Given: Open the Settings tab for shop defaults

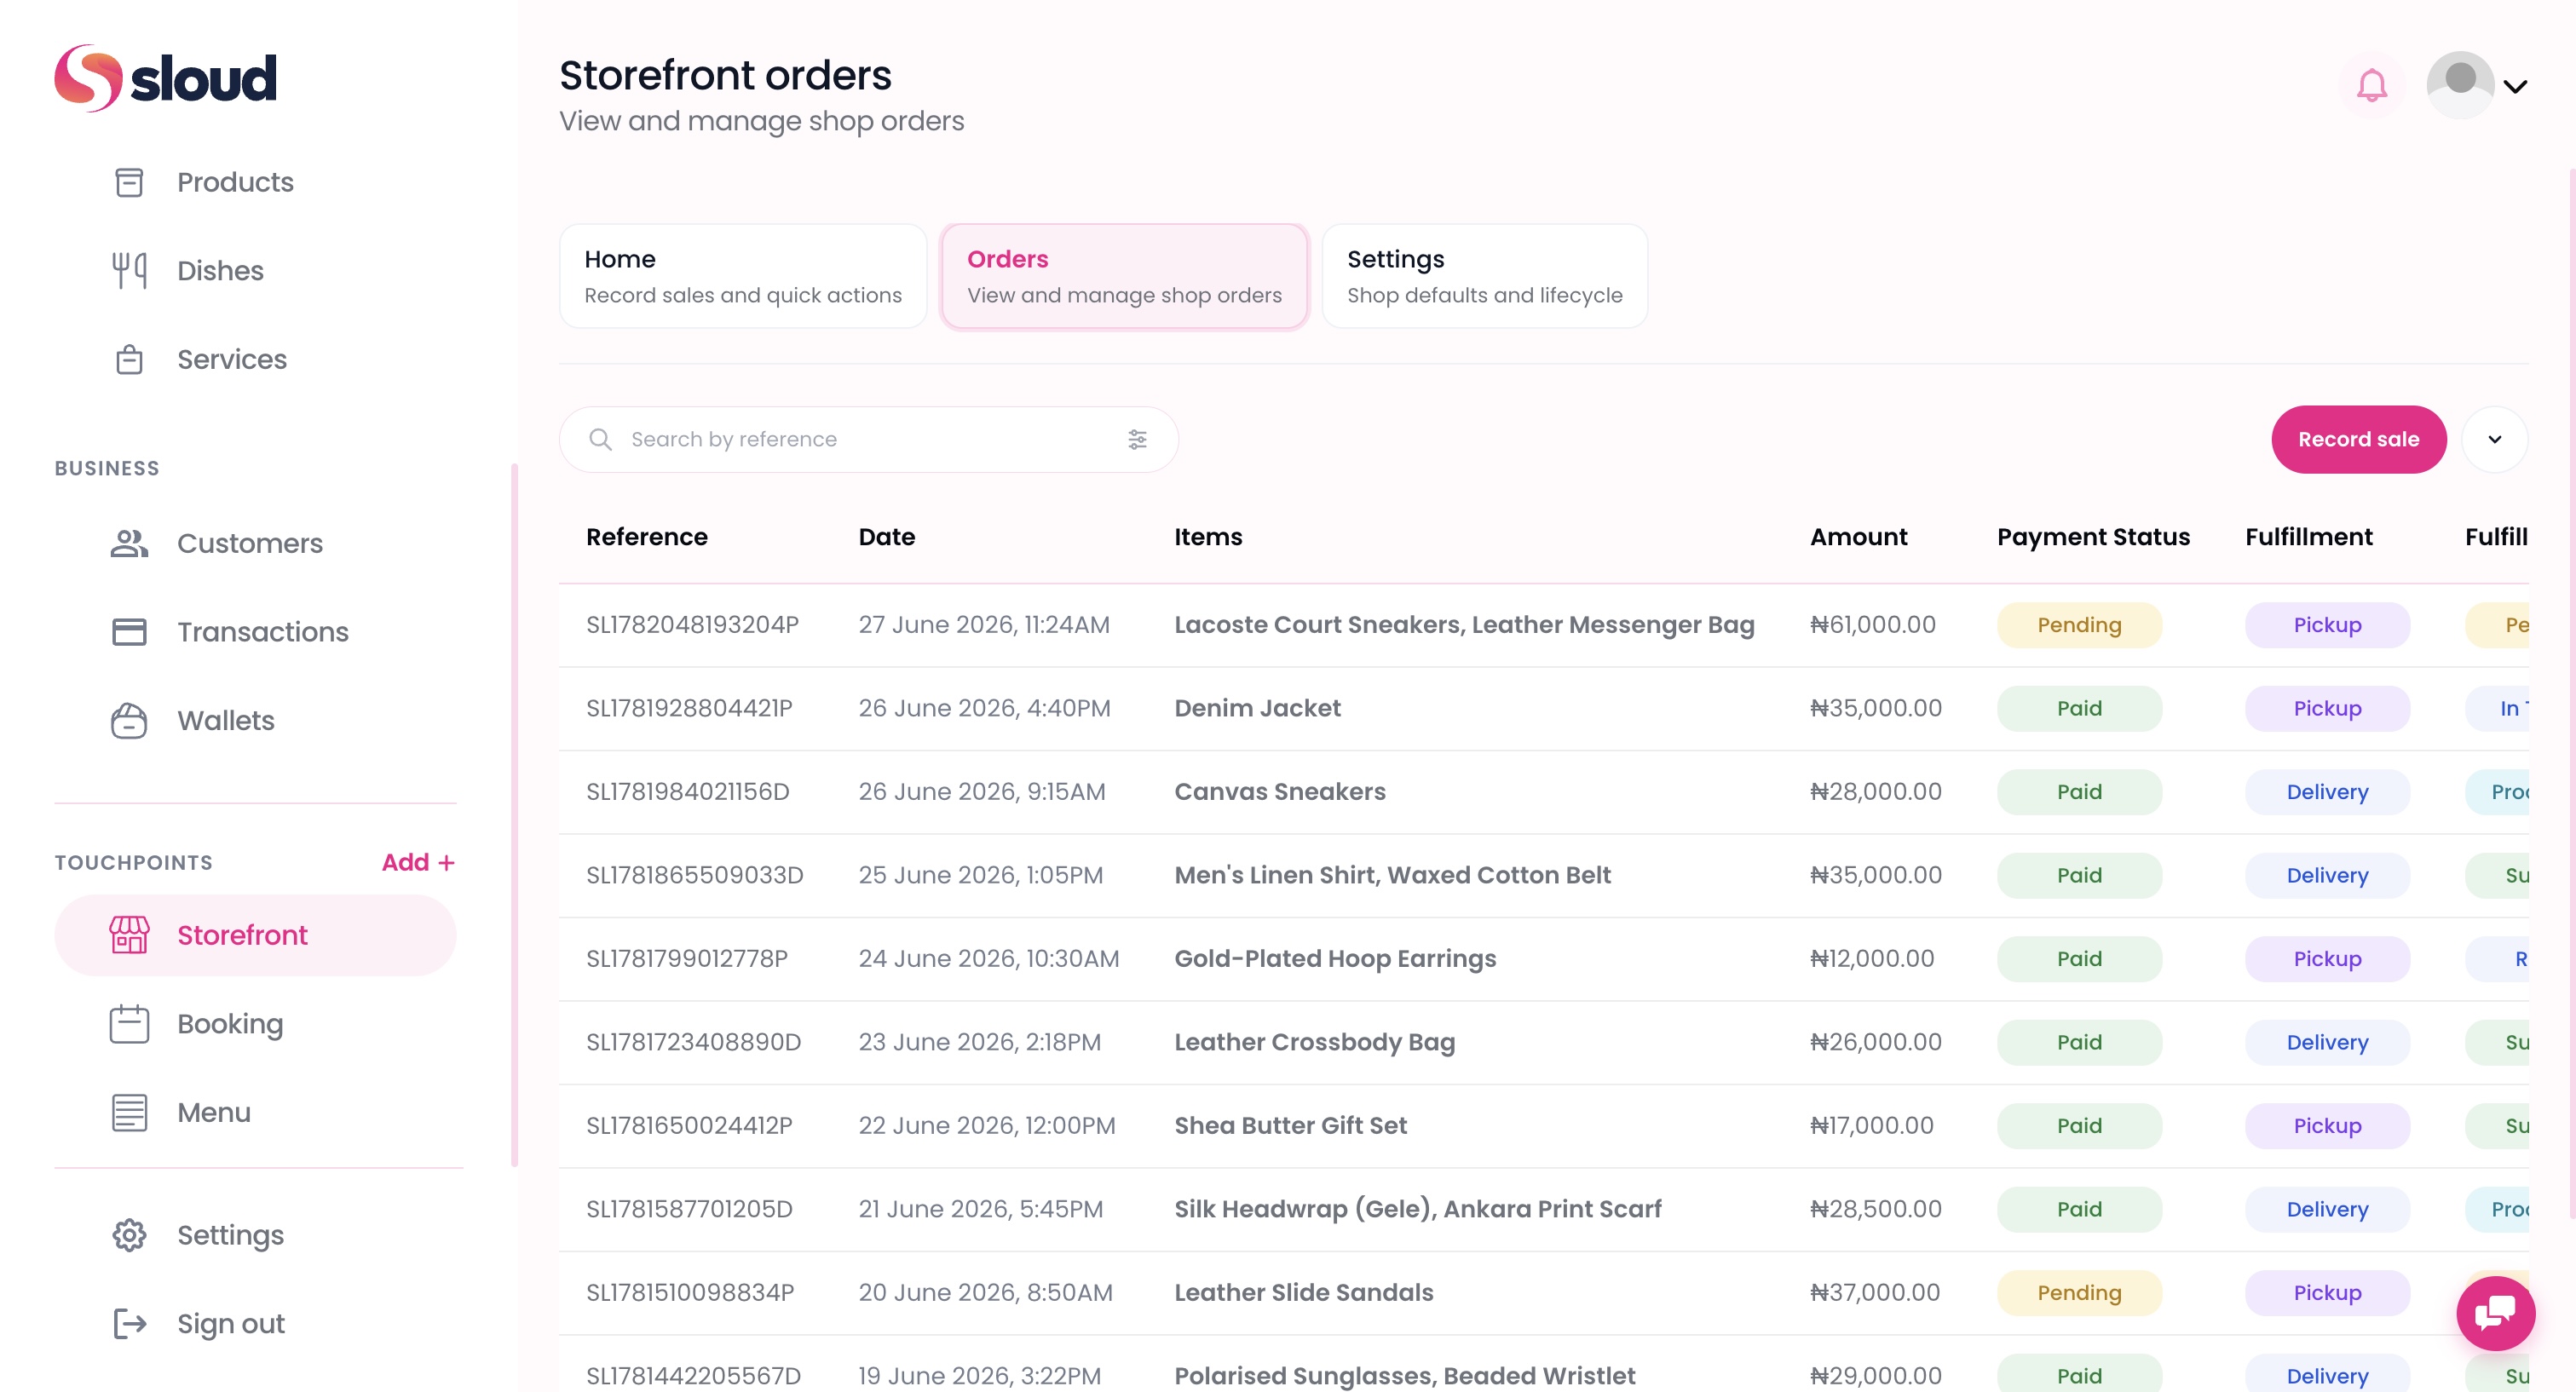Looking at the screenshot, I should 1484,276.
